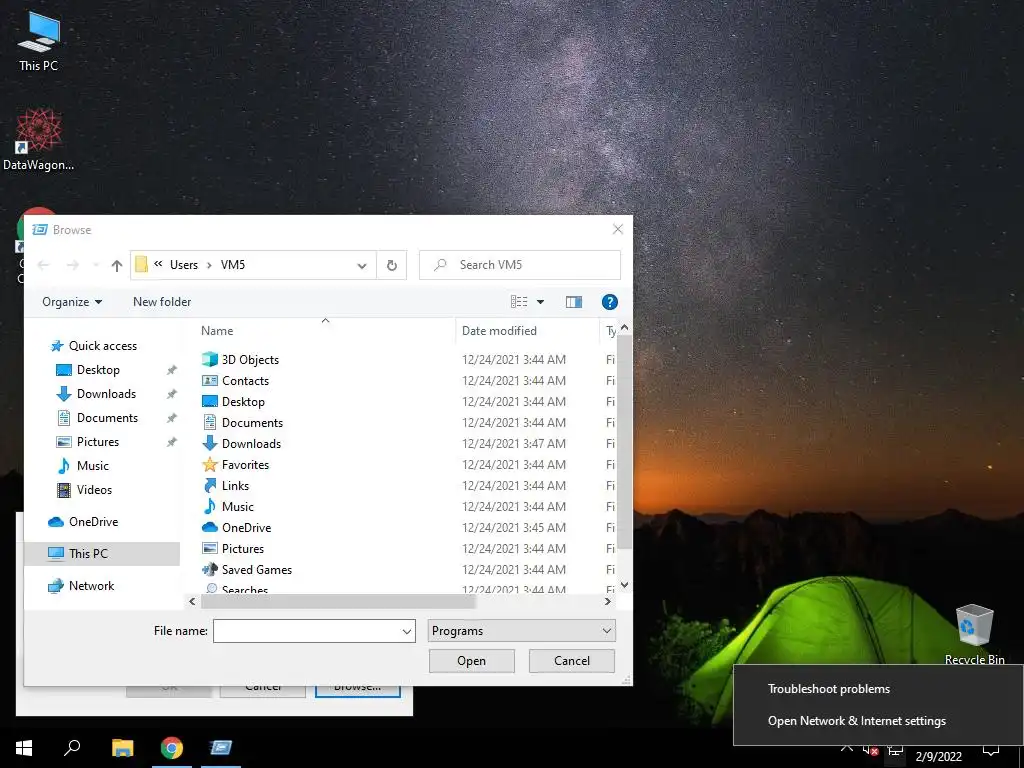This screenshot has width=1024, height=768.
Task: Open the Organize menu
Action: point(72,302)
